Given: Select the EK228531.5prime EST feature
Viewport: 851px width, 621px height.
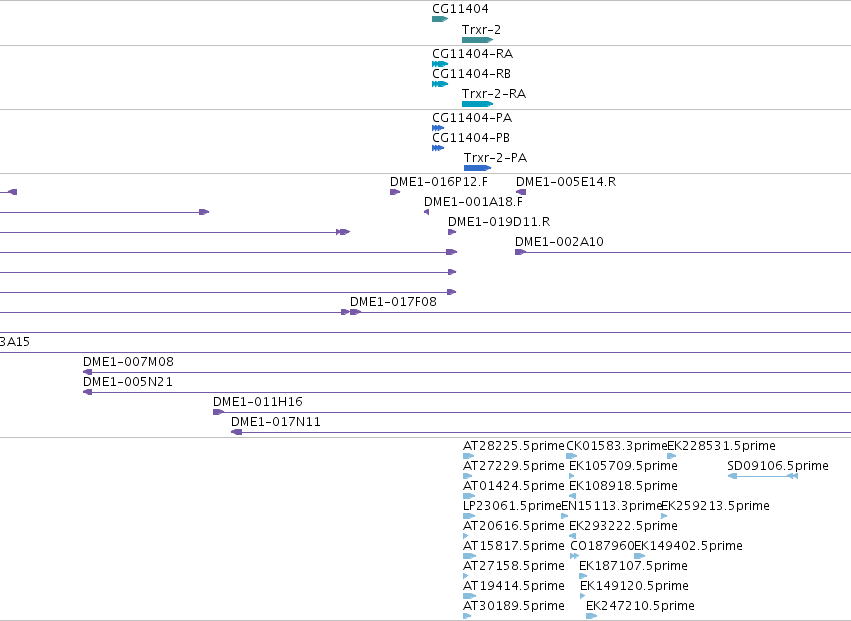Looking at the screenshot, I should [x=672, y=456].
